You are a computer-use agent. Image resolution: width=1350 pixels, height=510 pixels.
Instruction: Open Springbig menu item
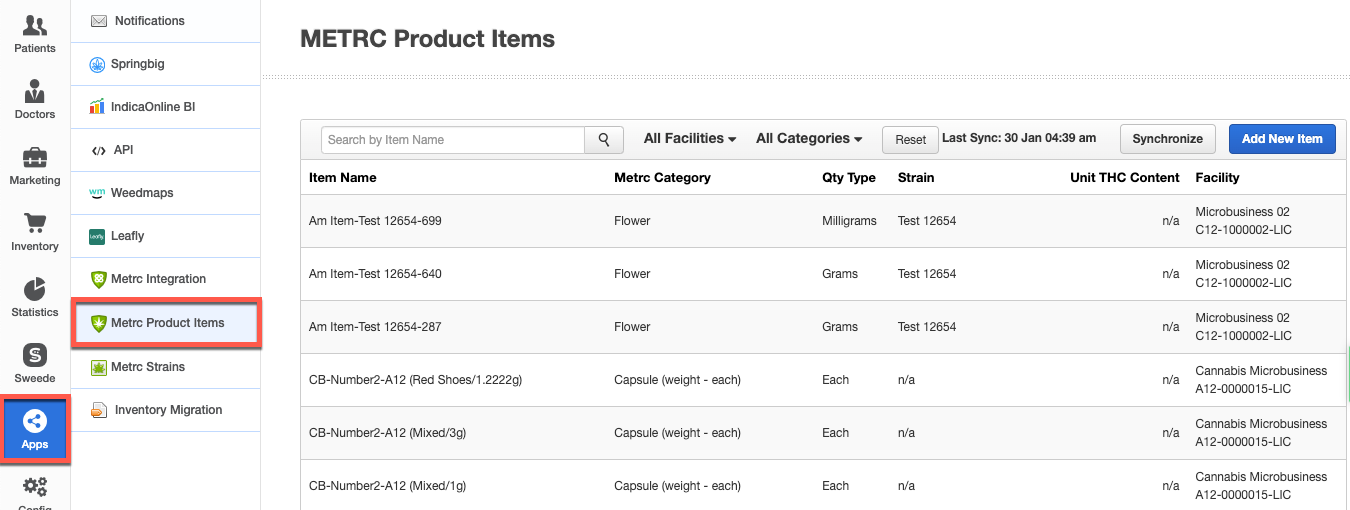[x=166, y=64]
